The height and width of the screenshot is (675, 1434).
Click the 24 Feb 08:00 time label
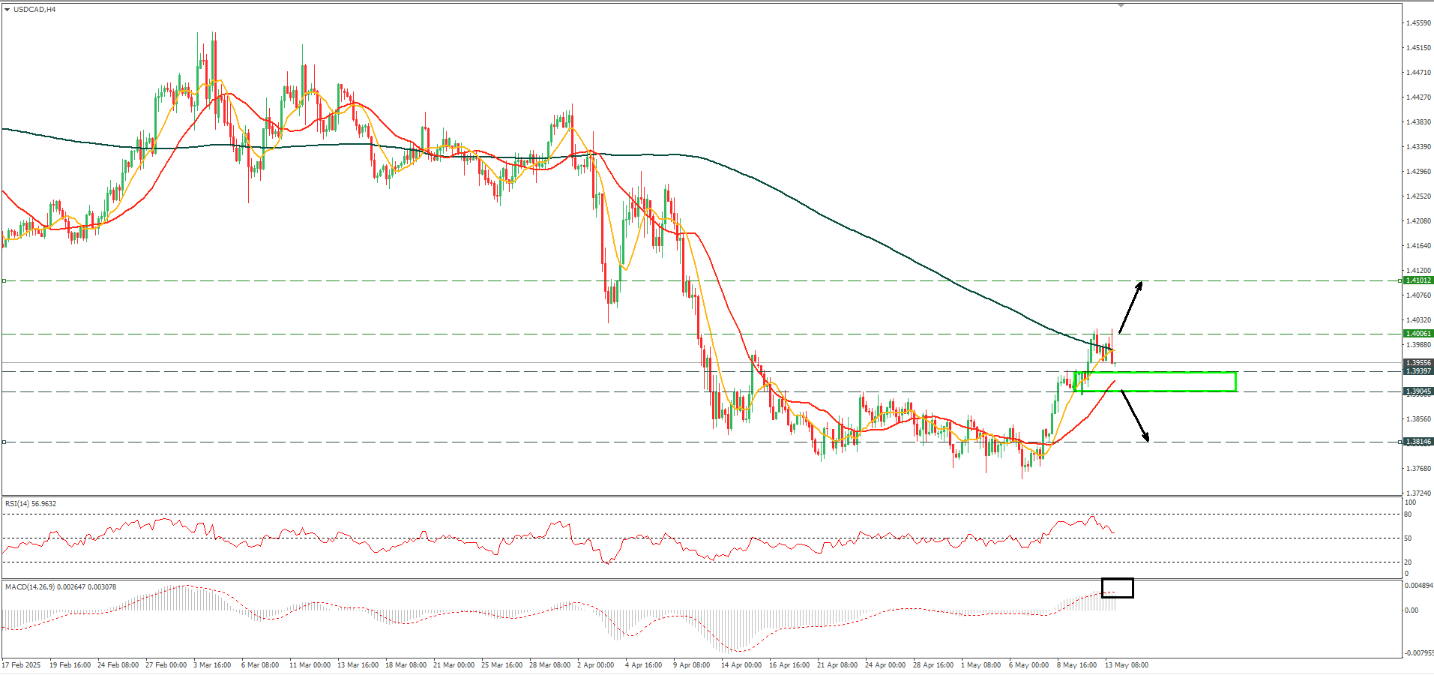tap(116, 664)
